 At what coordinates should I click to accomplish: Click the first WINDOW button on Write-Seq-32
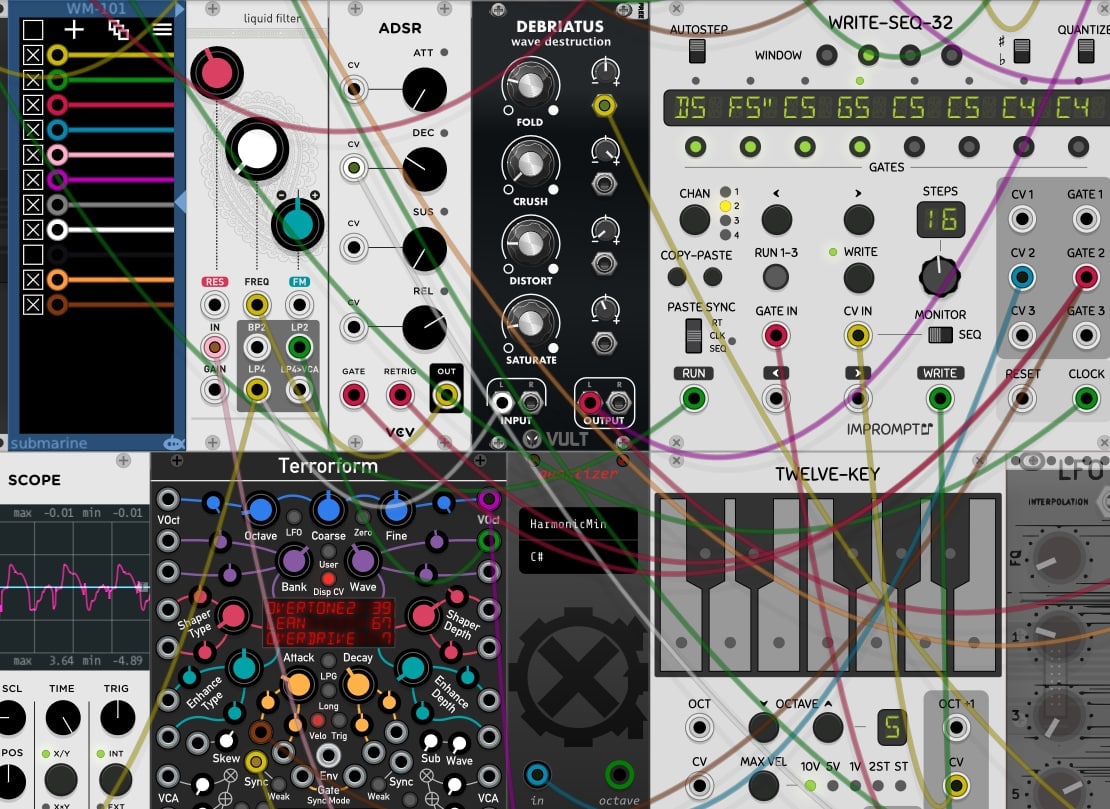pos(826,55)
